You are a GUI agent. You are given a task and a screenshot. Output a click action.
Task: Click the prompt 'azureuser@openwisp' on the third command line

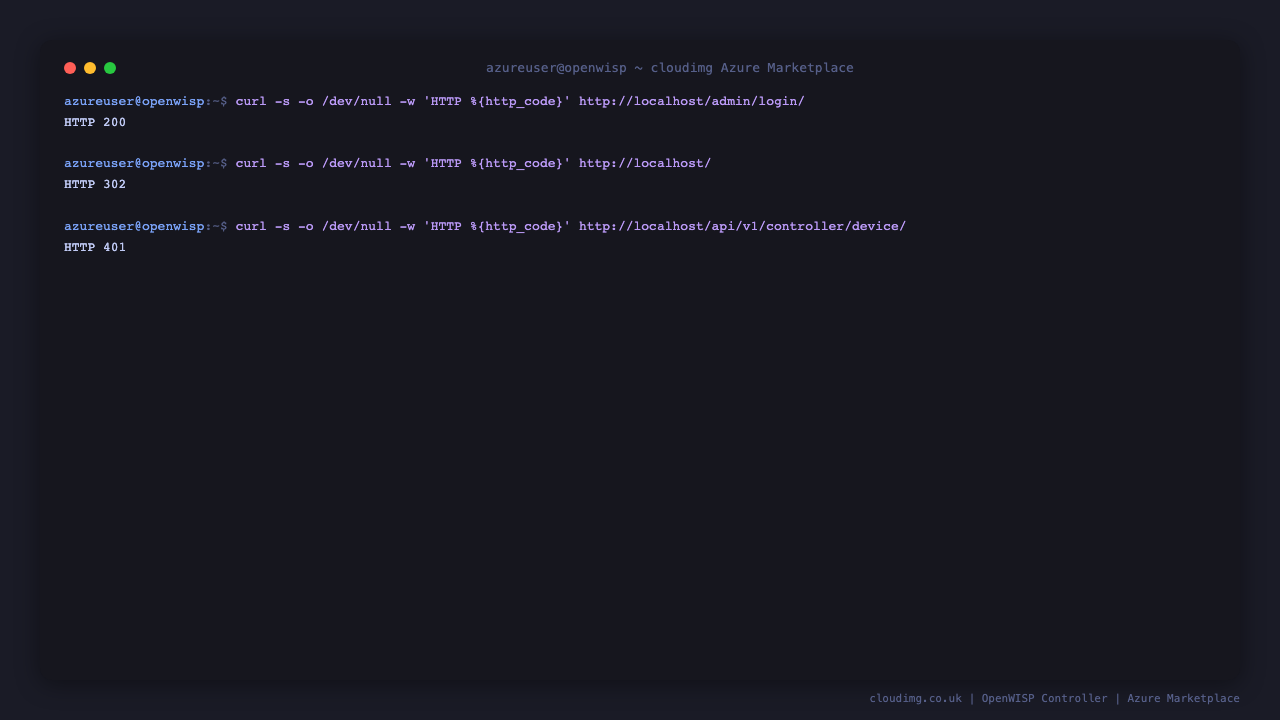click(134, 226)
